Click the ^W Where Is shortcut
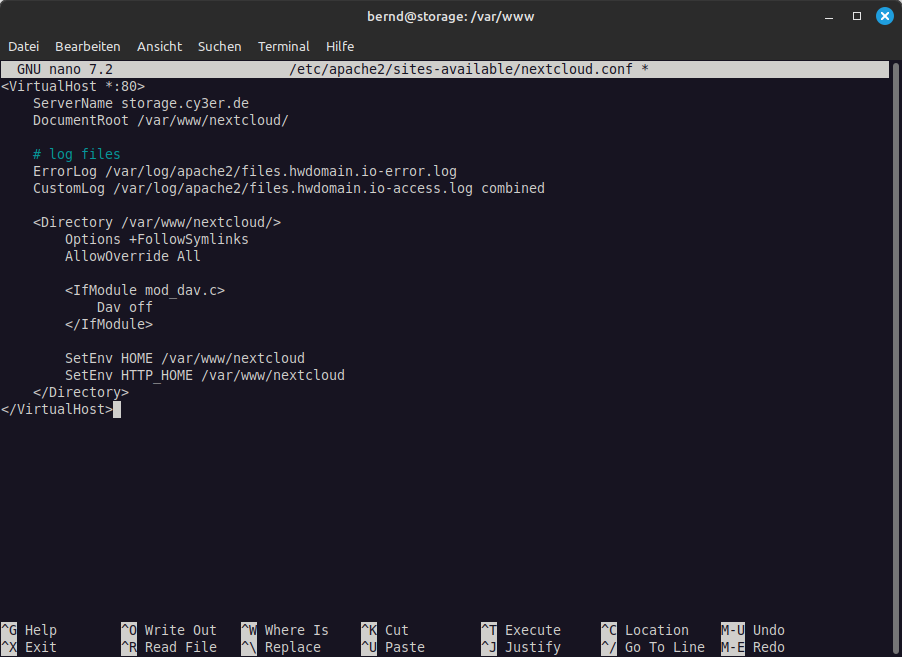The height and width of the screenshot is (657, 902). point(285,630)
